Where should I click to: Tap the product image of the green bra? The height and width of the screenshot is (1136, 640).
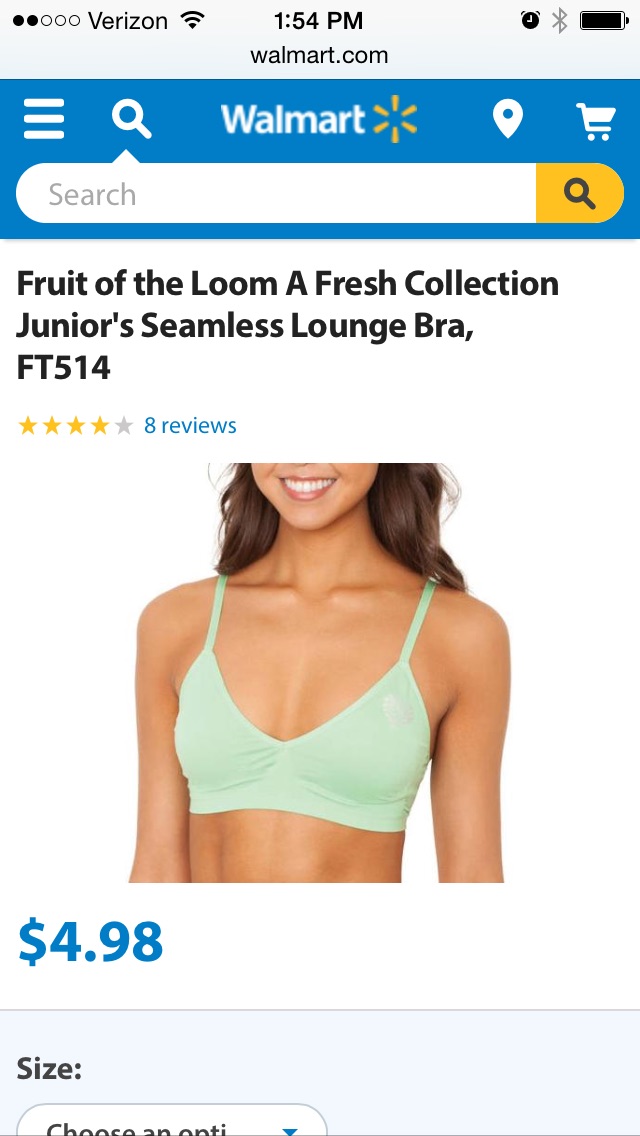pyautogui.click(x=319, y=672)
